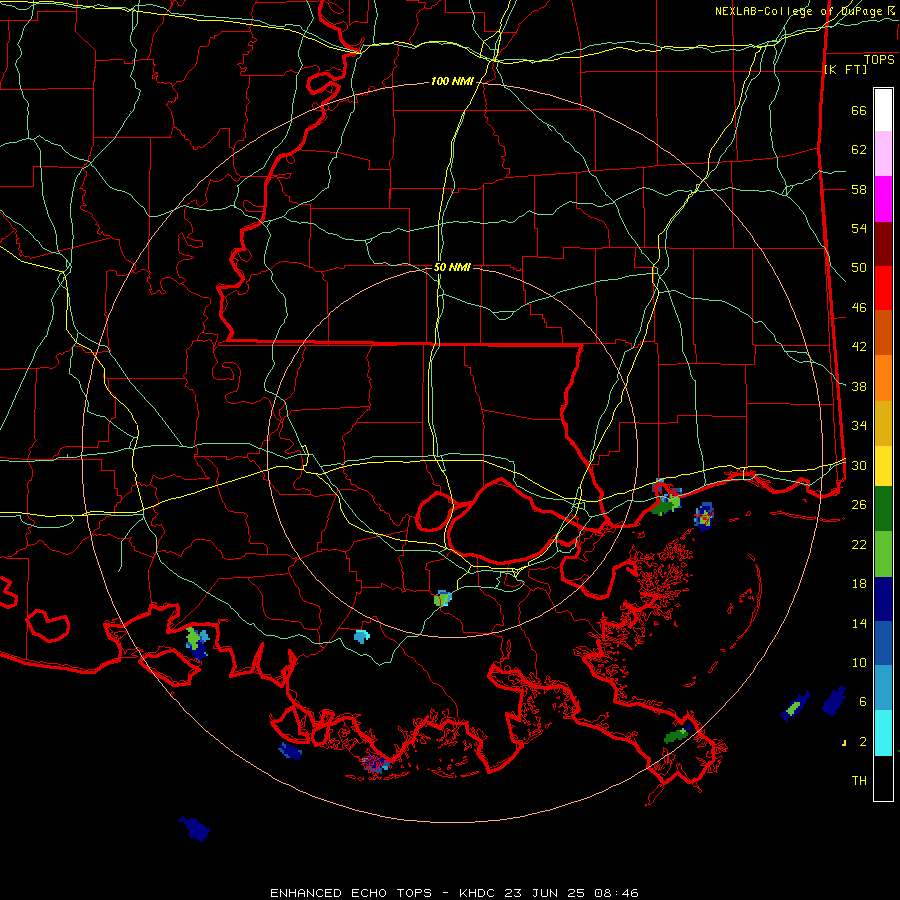Click the legend value '10'

tap(859, 663)
